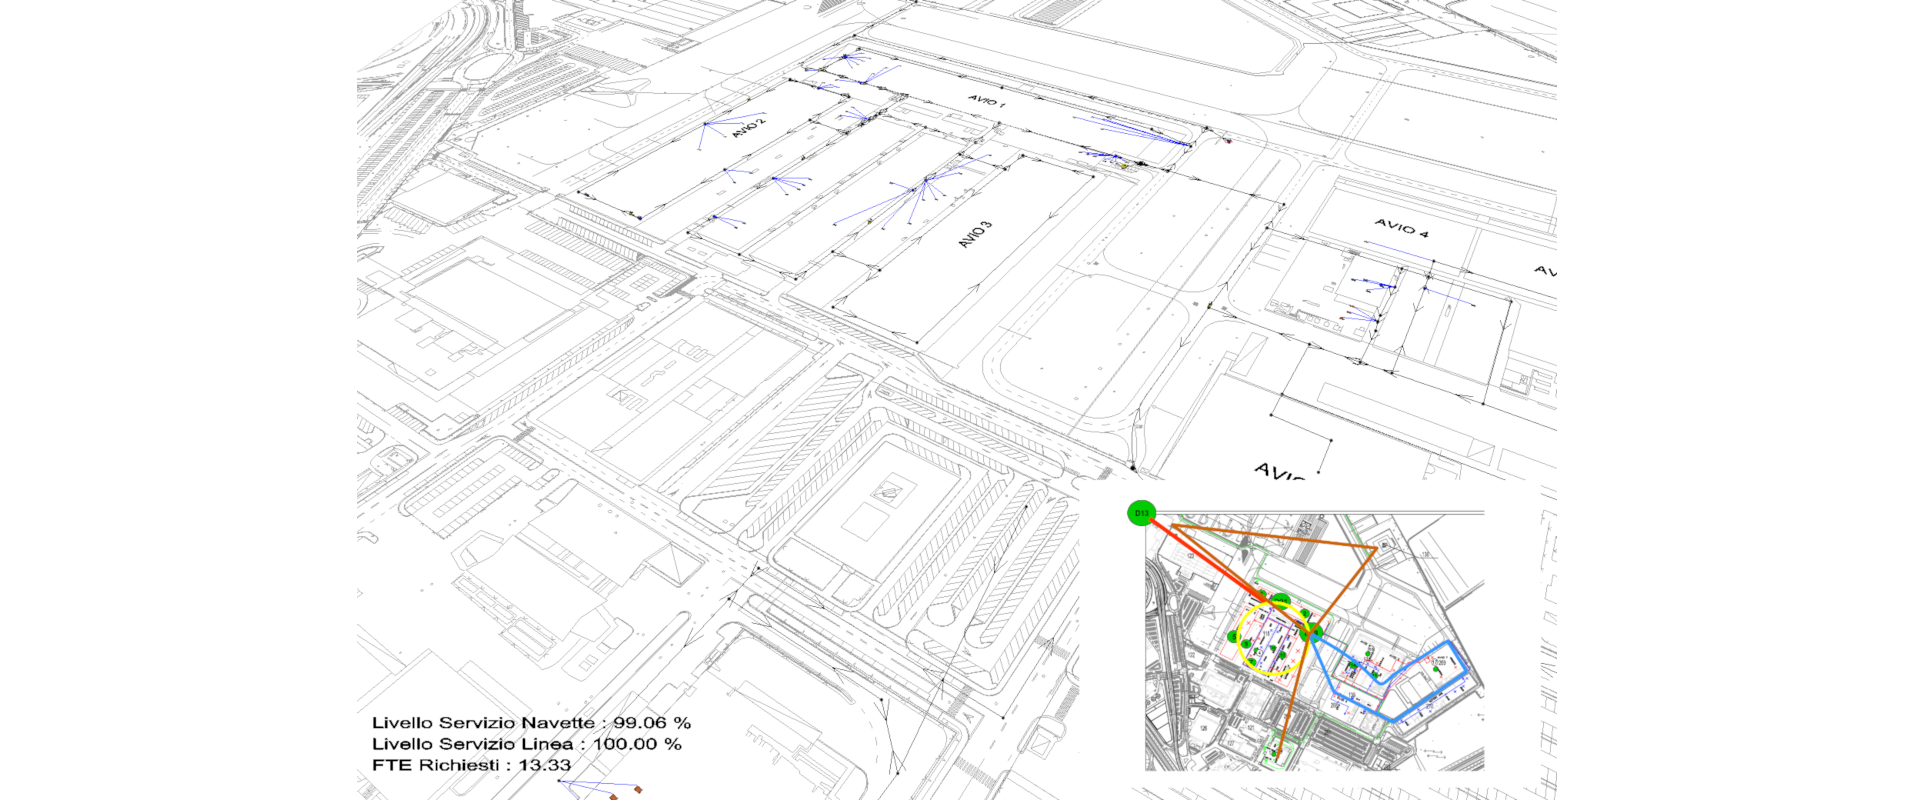Image resolution: width=1915 pixels, height=800 pixels.
Task: Click the blue line cluster hub in AVIO 3
Action: (927, 180)
